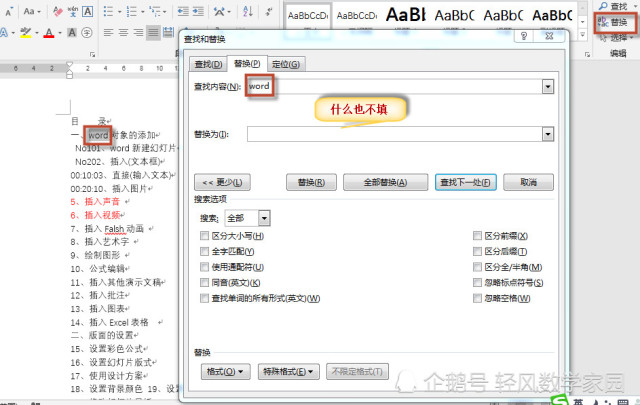The image size is (640, 405).
Task: Click the Sort A-Z icon
Action: (x=247, y=11)
